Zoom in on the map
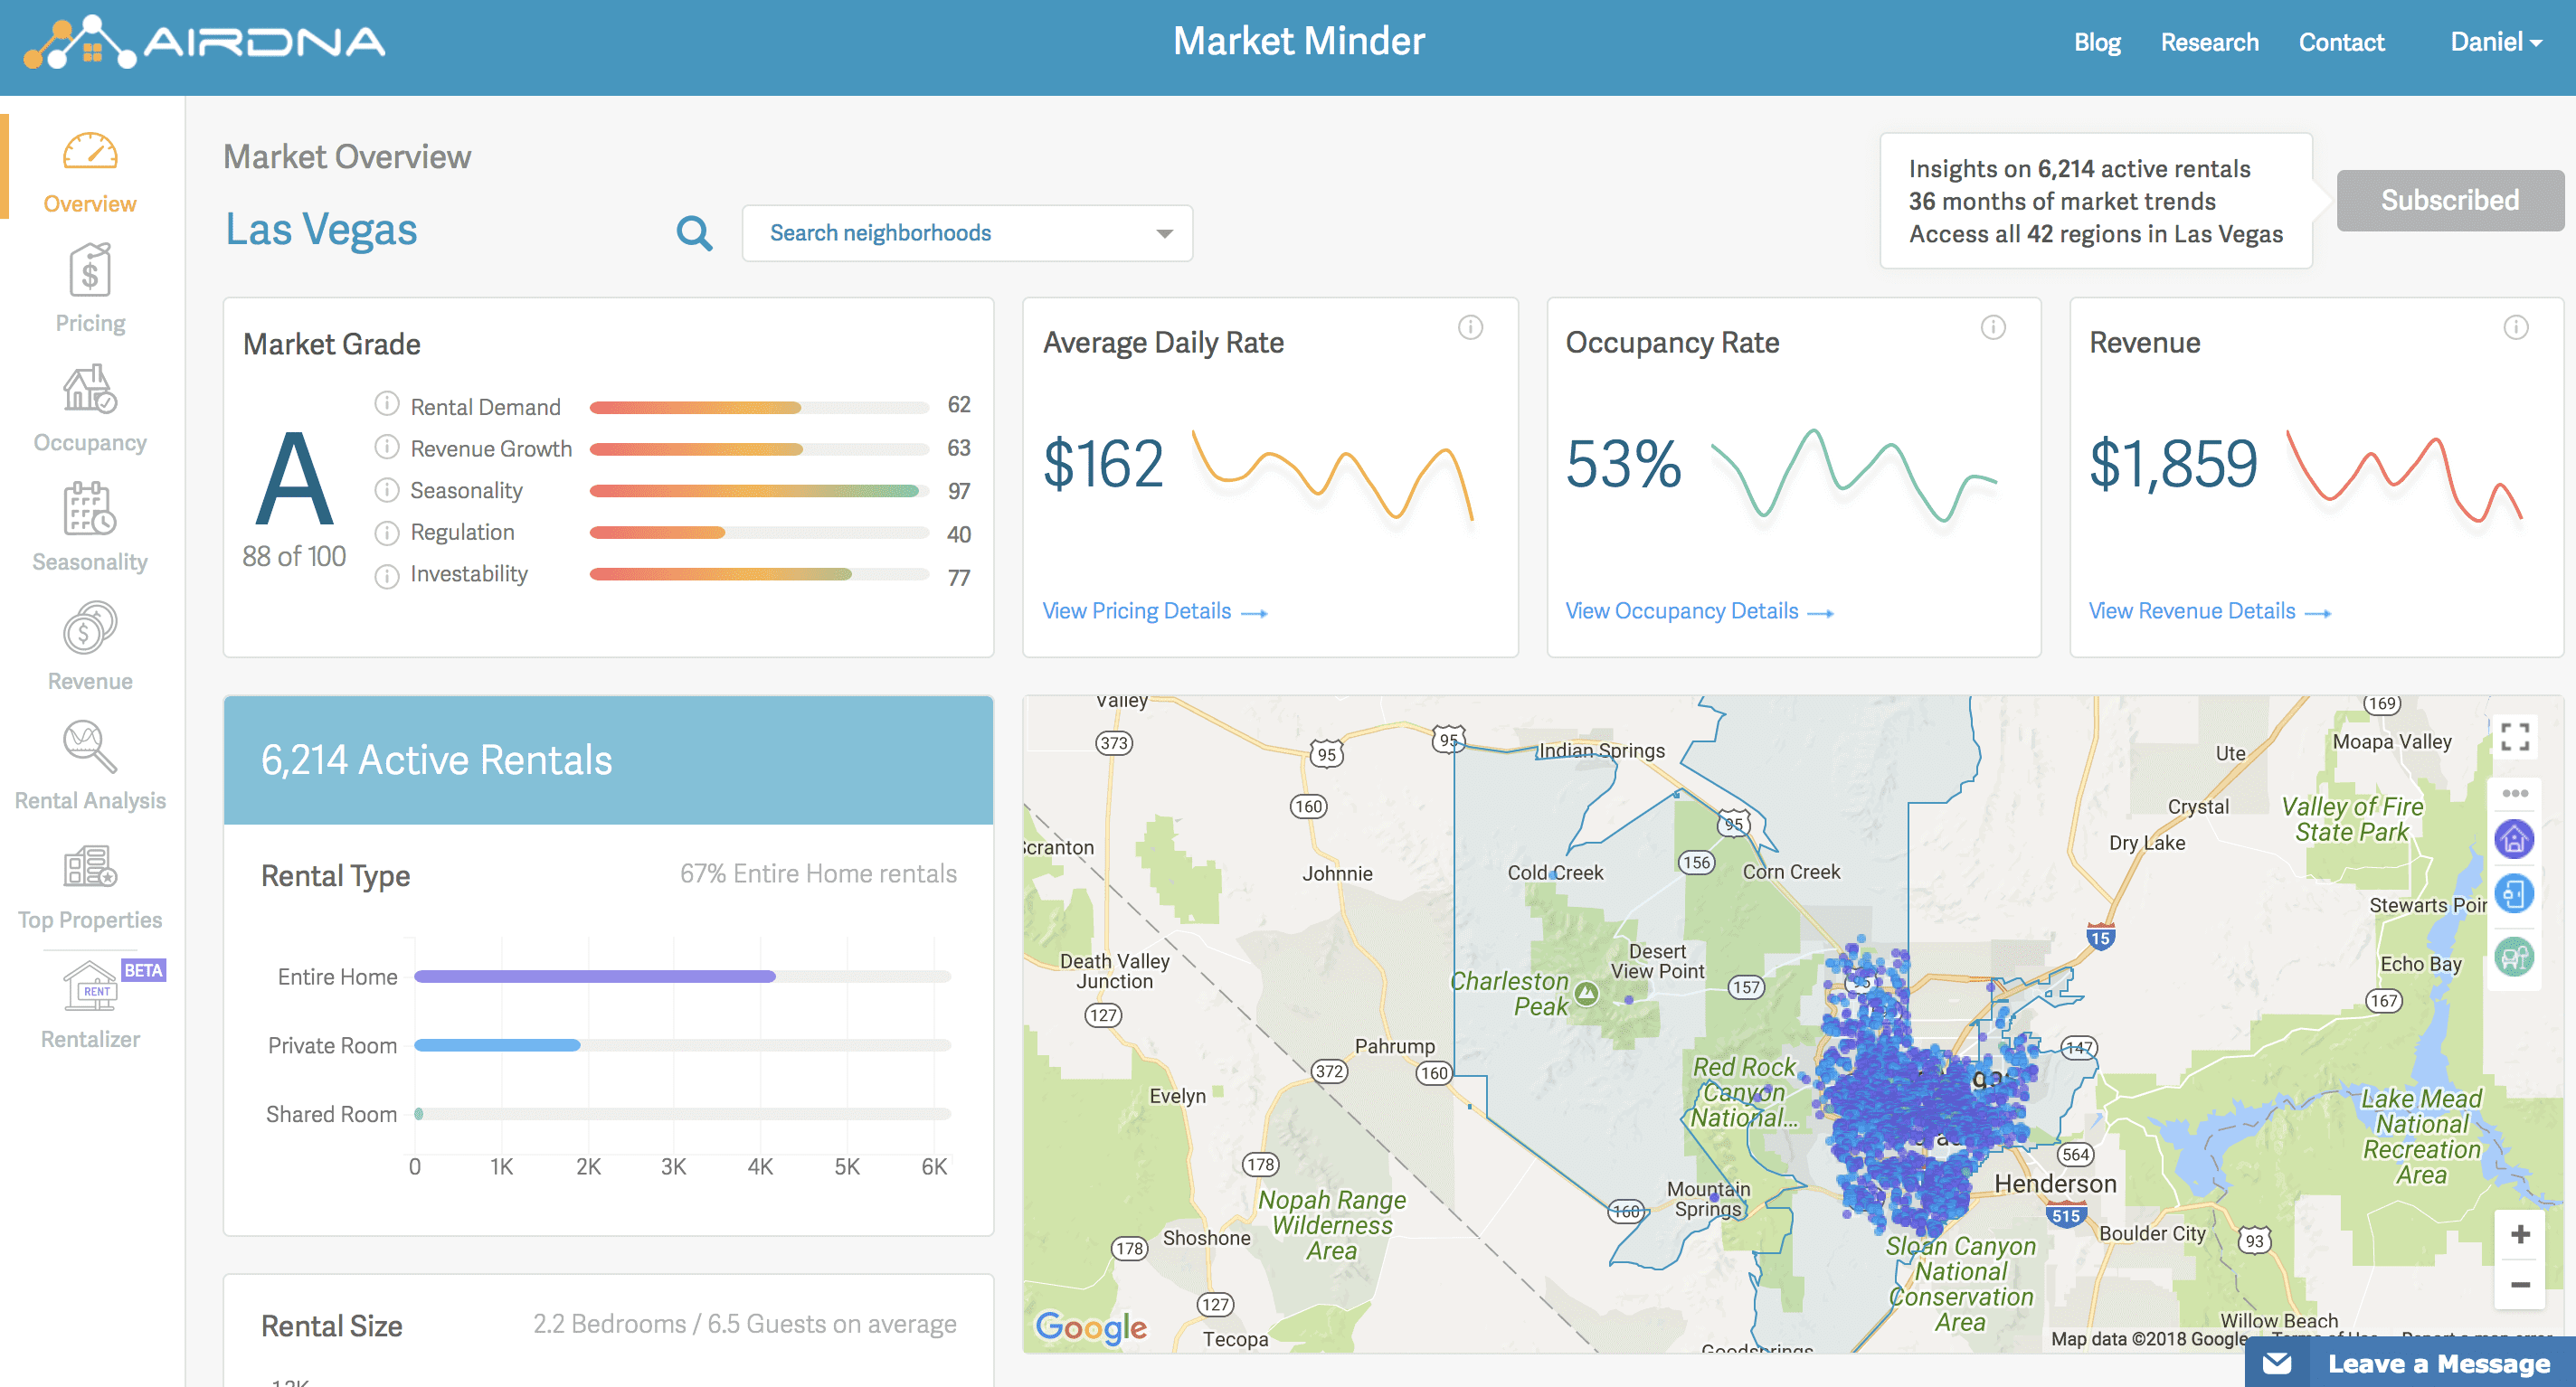Screen dimensions: 2576x1387 click(x=2519, y=1235)
